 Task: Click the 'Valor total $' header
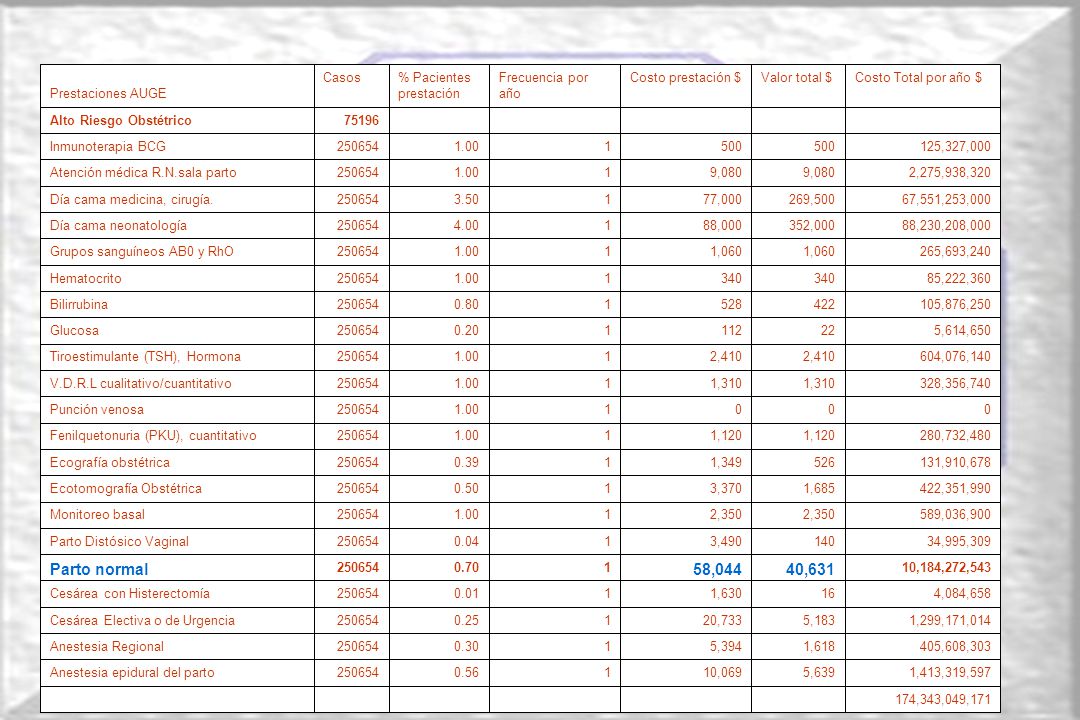point(796,77)
